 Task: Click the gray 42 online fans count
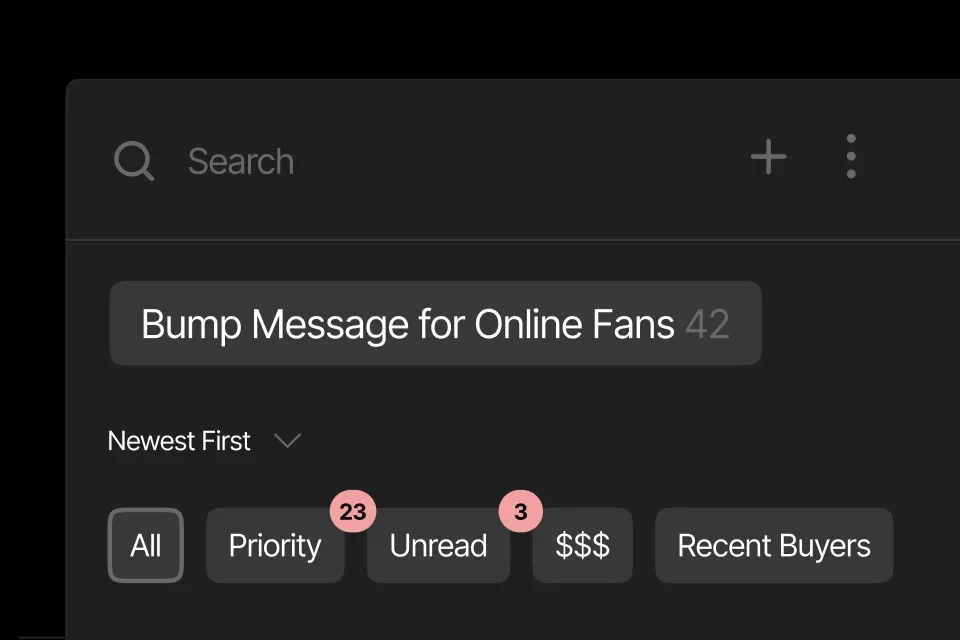tap(707, 324)
